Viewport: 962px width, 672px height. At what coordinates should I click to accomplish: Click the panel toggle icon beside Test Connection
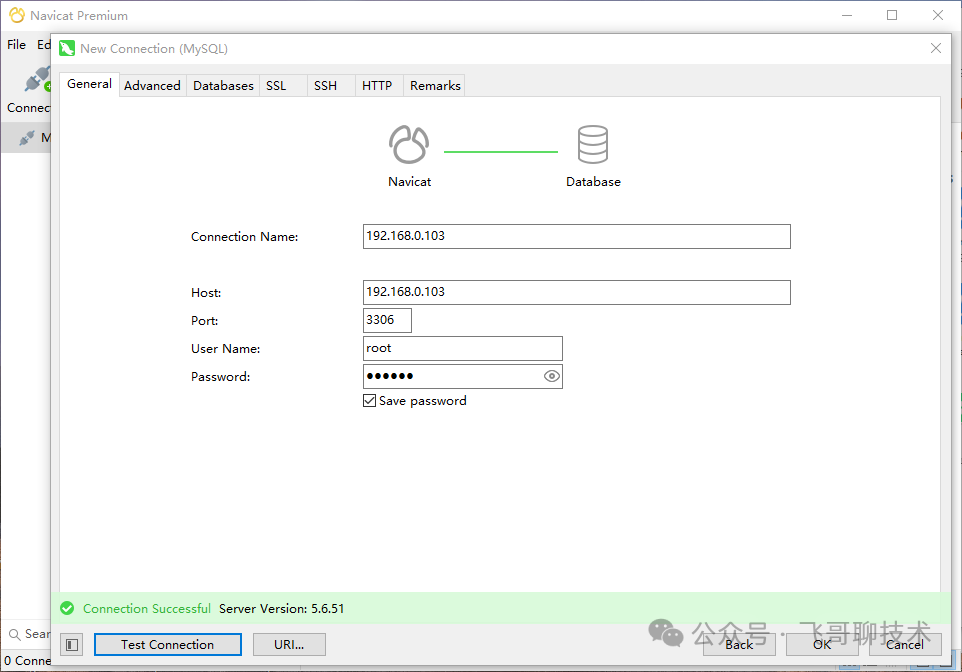(x=72, y=644)
